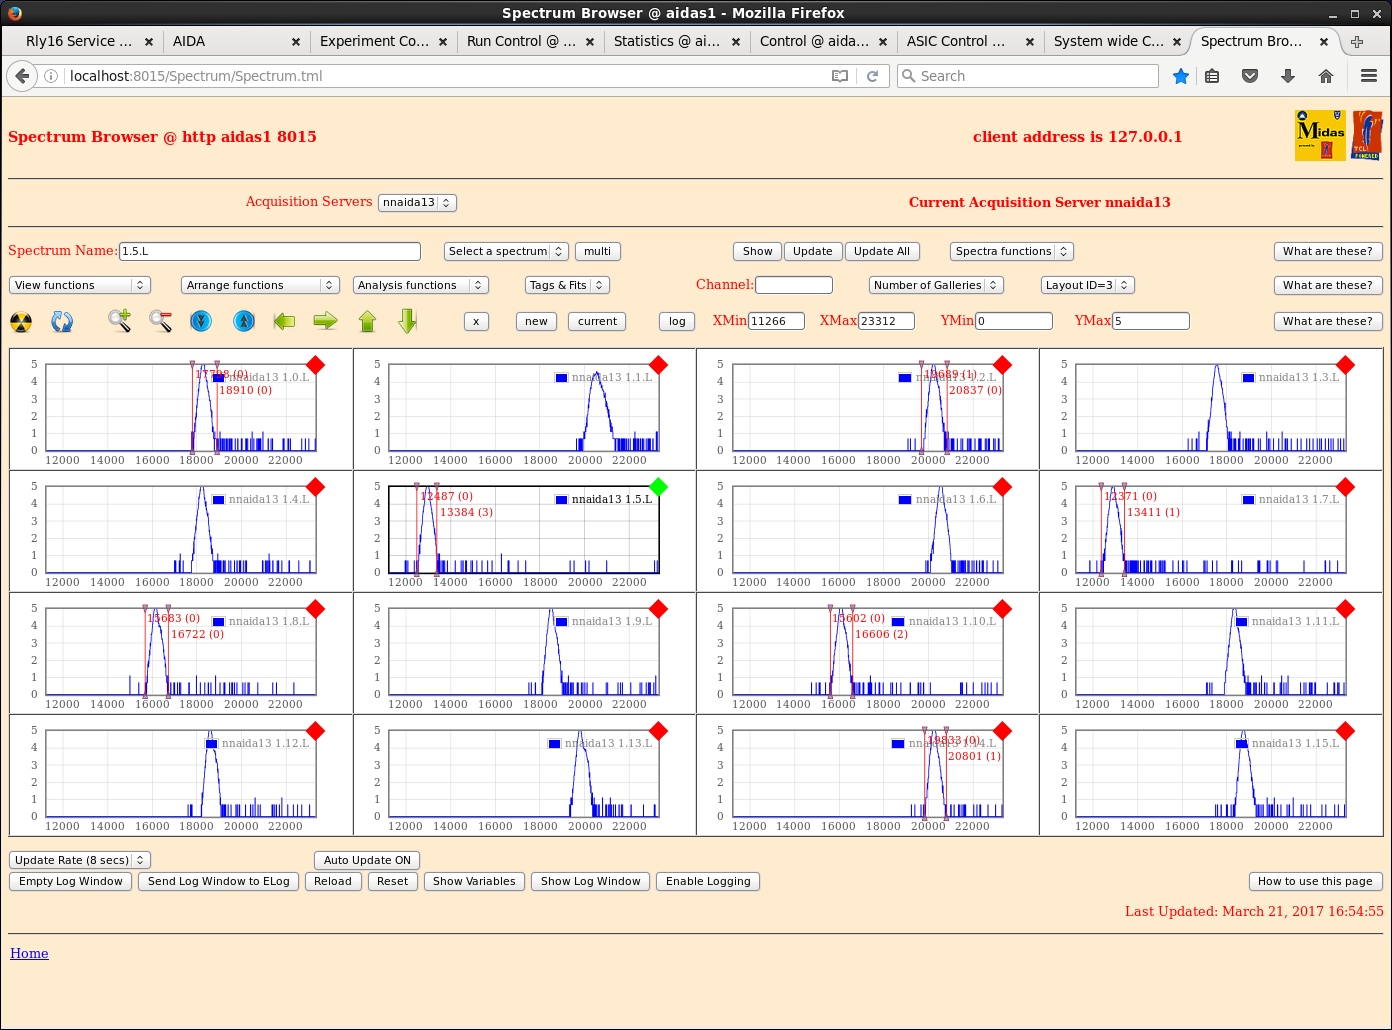This screenshot has width=1392, height=1030.
Task: Click the green down arrow icon
Action: (407, 321)
